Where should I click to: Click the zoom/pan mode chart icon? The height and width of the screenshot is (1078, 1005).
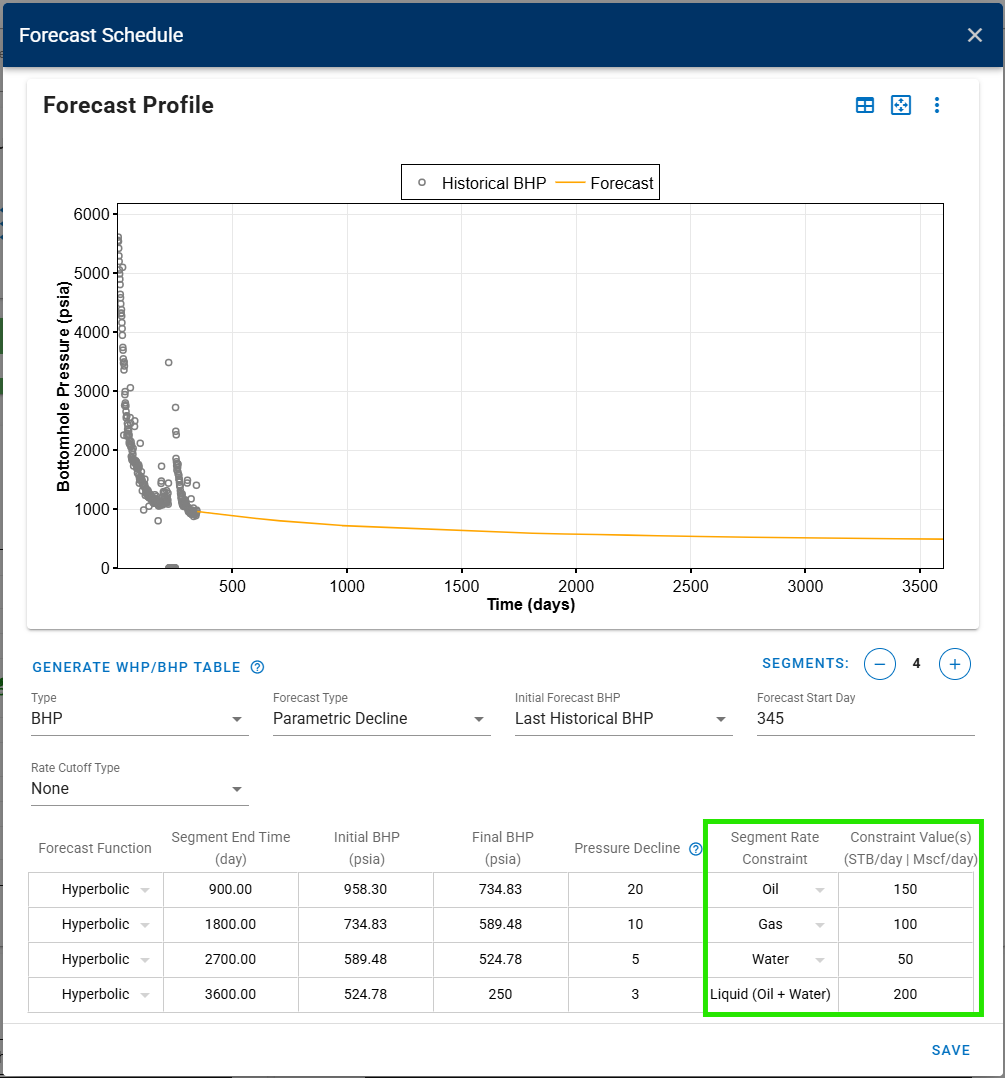pyautogui.click(x=901, y=105)
